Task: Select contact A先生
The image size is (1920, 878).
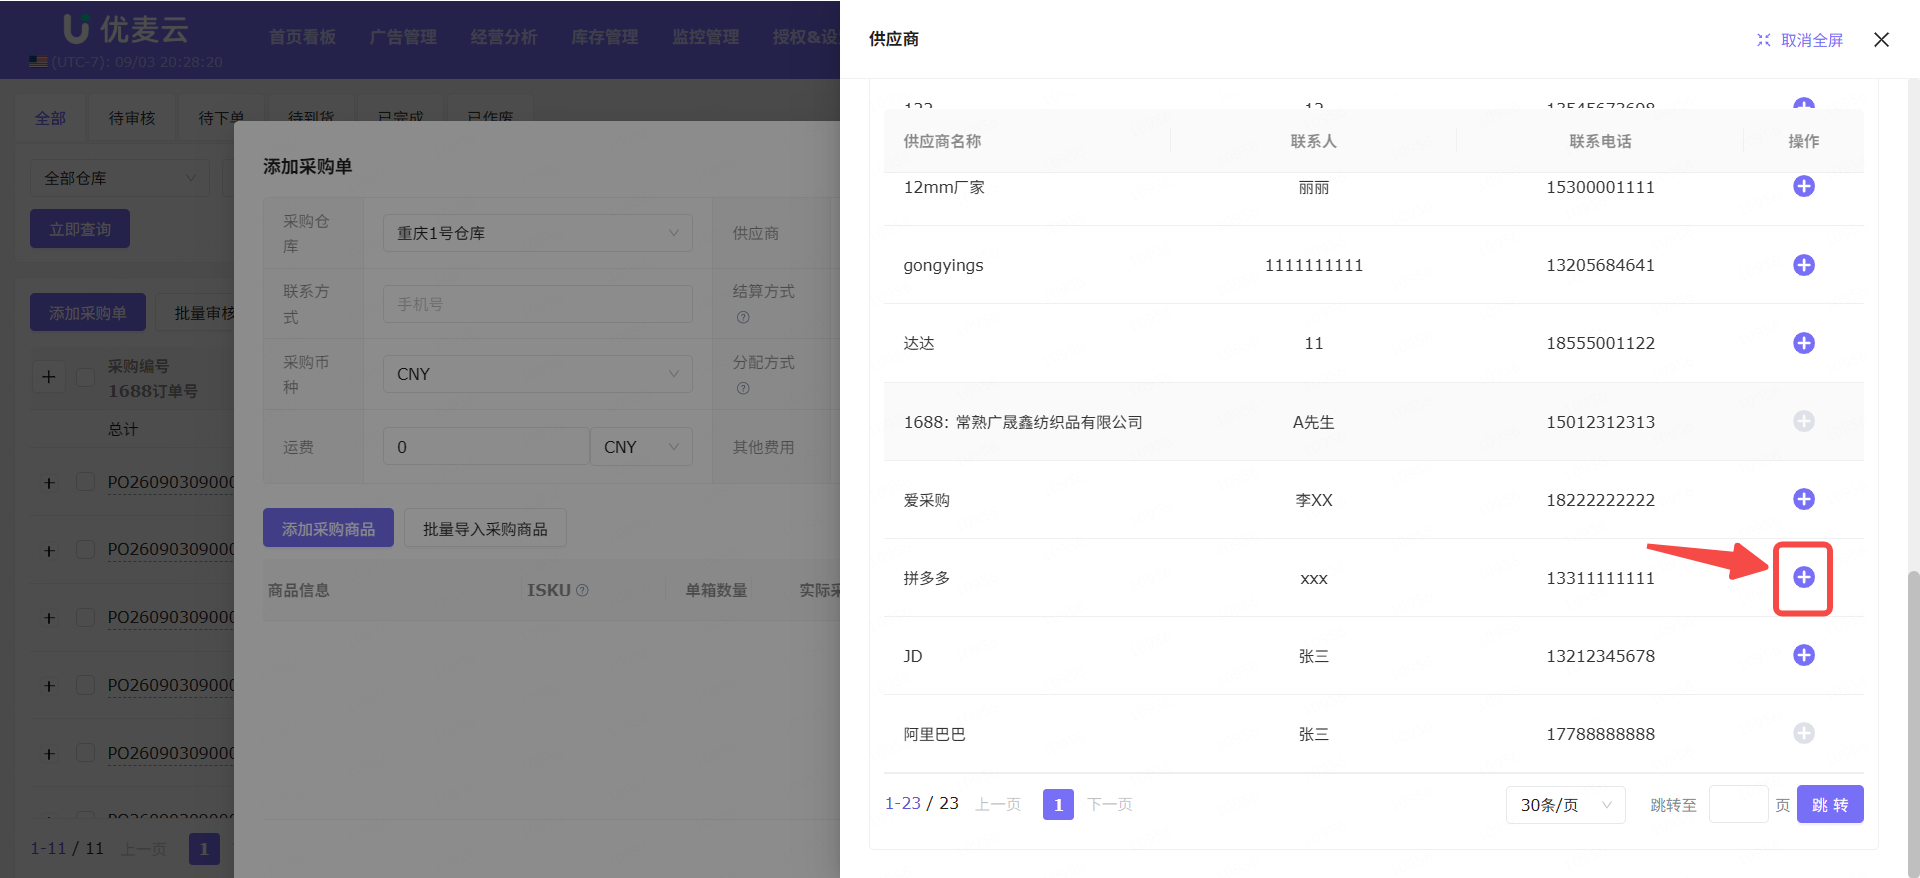Action: point(1314,422)
